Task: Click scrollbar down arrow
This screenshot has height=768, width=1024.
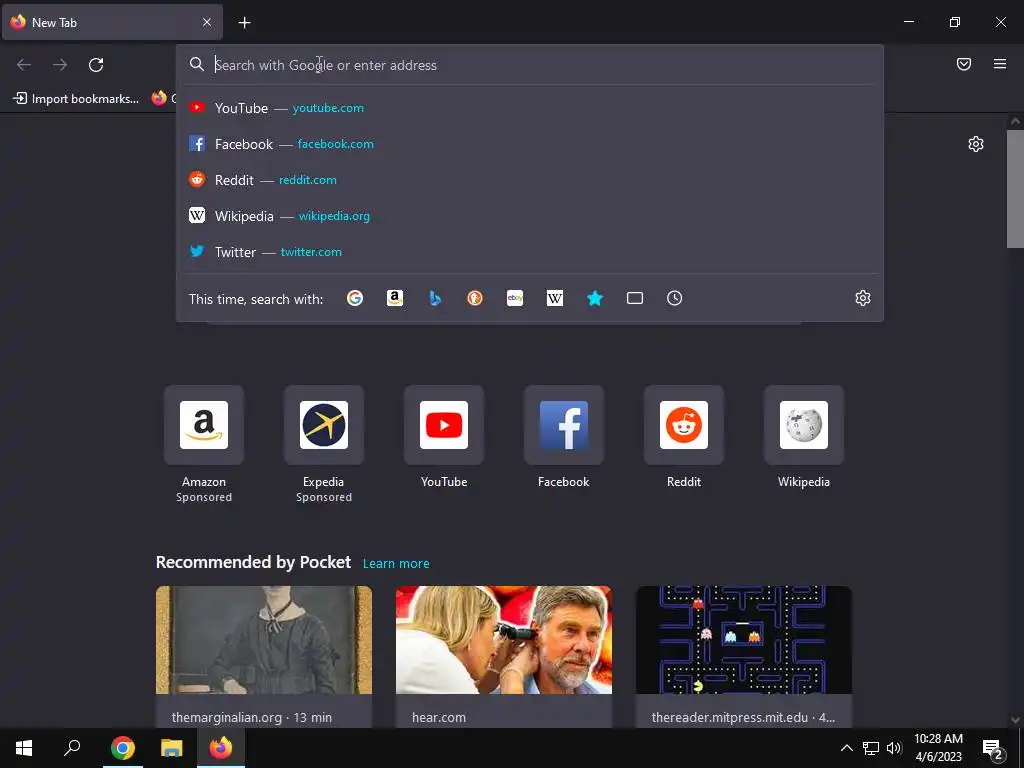Action: 1015,720
